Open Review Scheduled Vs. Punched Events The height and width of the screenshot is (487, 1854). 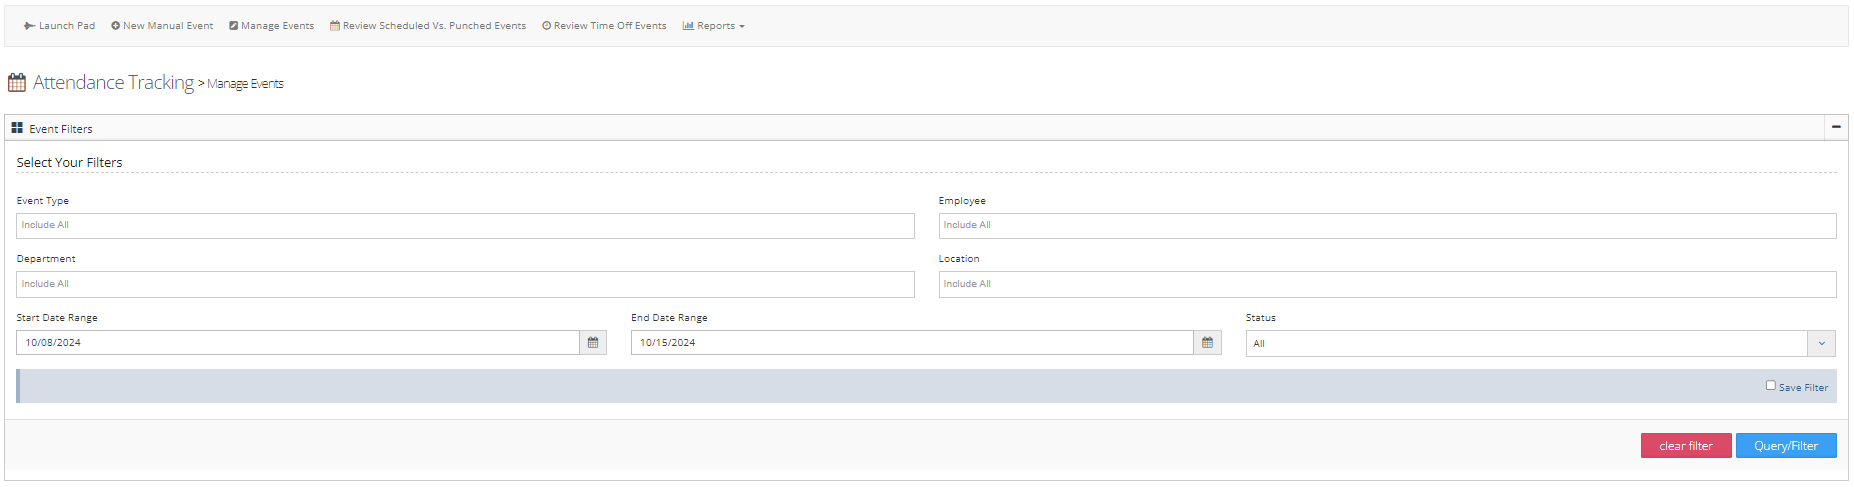428,26
